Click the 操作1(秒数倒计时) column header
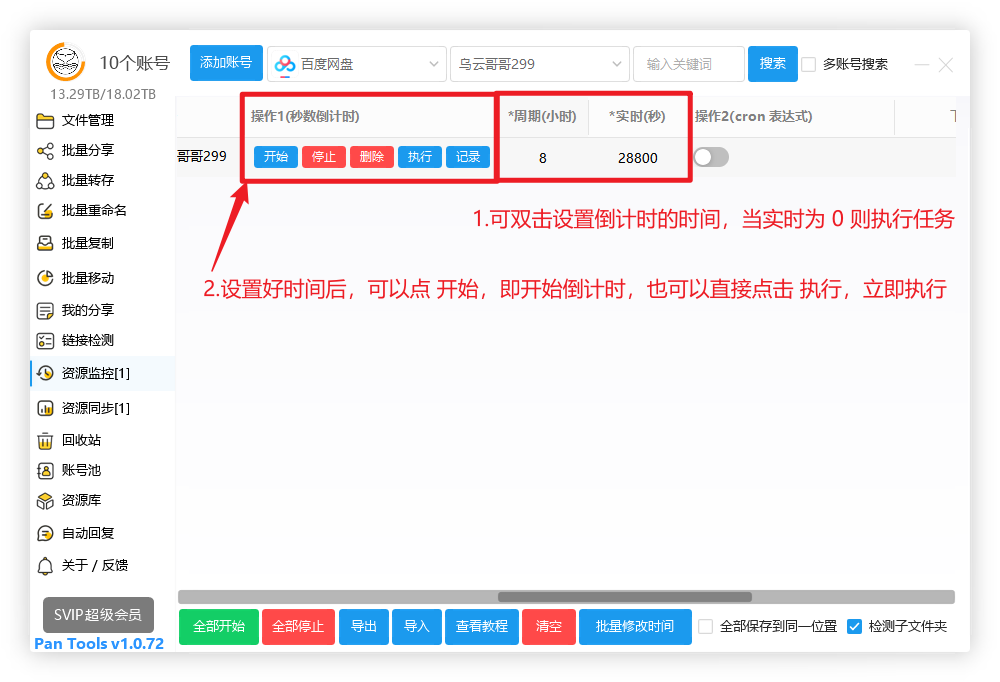Image resolution: width=1000 pixels, height=682 pixels. pos(305,116)
